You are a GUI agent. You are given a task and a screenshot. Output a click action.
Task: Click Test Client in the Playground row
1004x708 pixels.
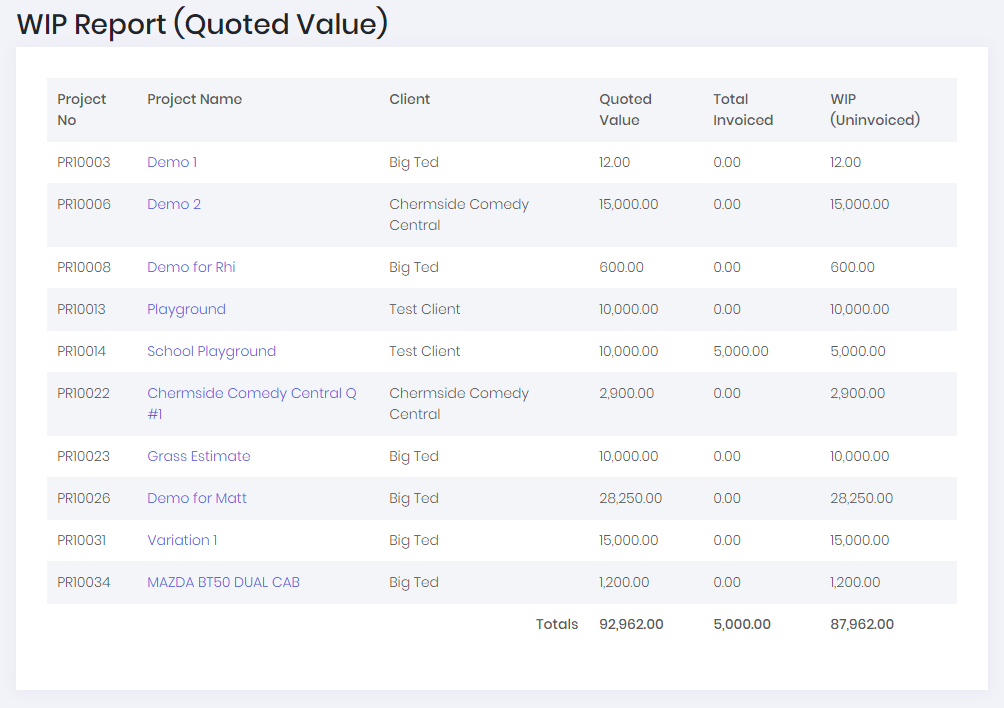coord(425,309)
